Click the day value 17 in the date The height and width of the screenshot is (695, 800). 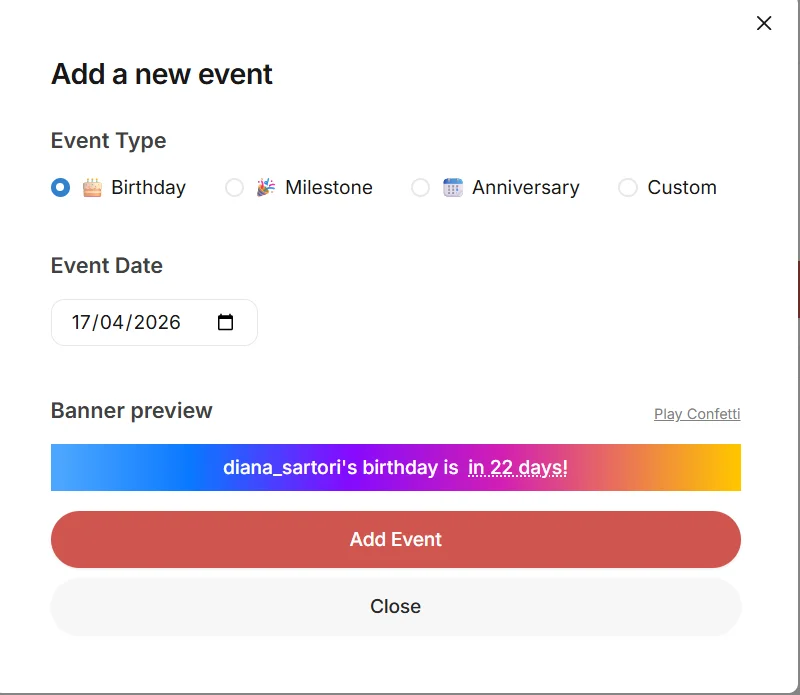tap(82, 322)
